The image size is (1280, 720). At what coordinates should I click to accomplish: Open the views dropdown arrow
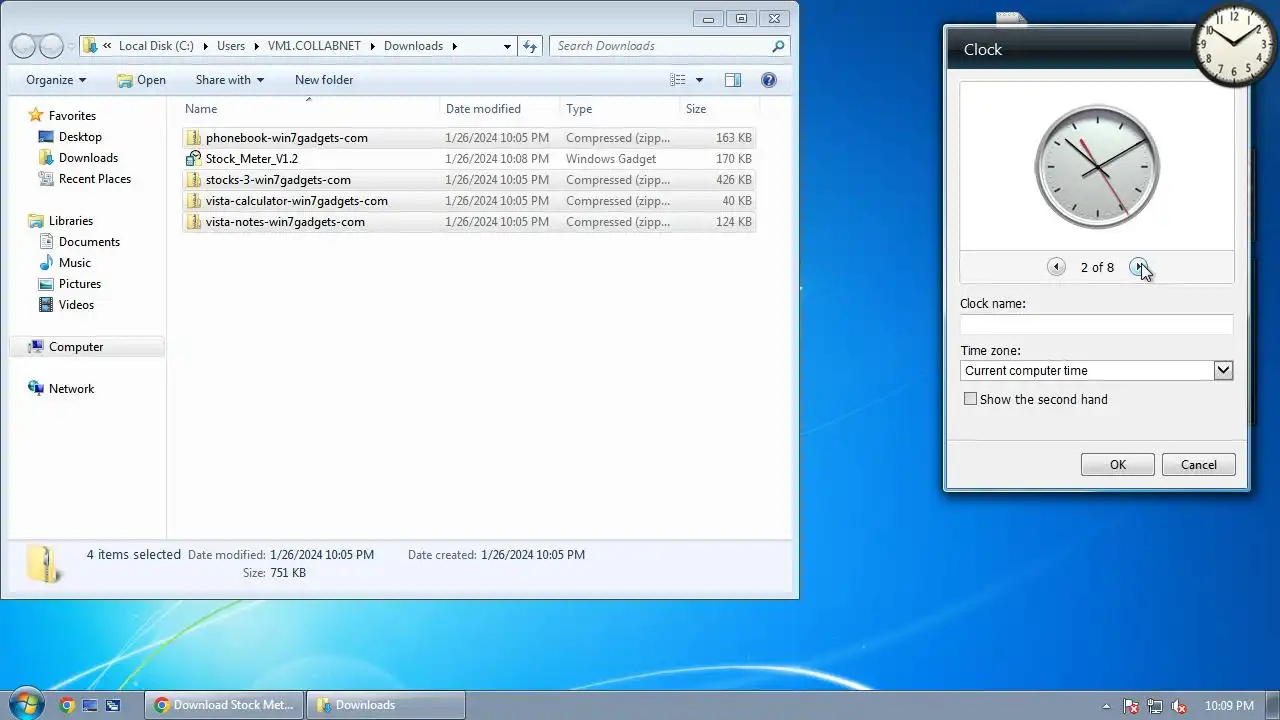point(699,80)
